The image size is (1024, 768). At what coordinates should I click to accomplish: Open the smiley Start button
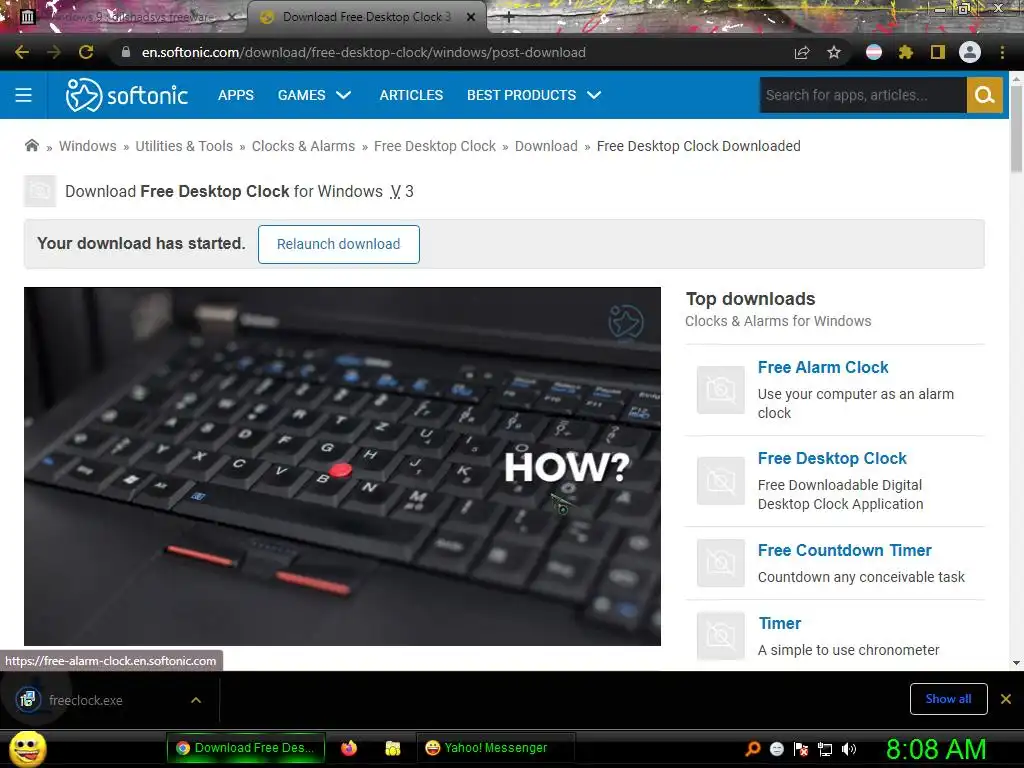[x=27, y=748]
